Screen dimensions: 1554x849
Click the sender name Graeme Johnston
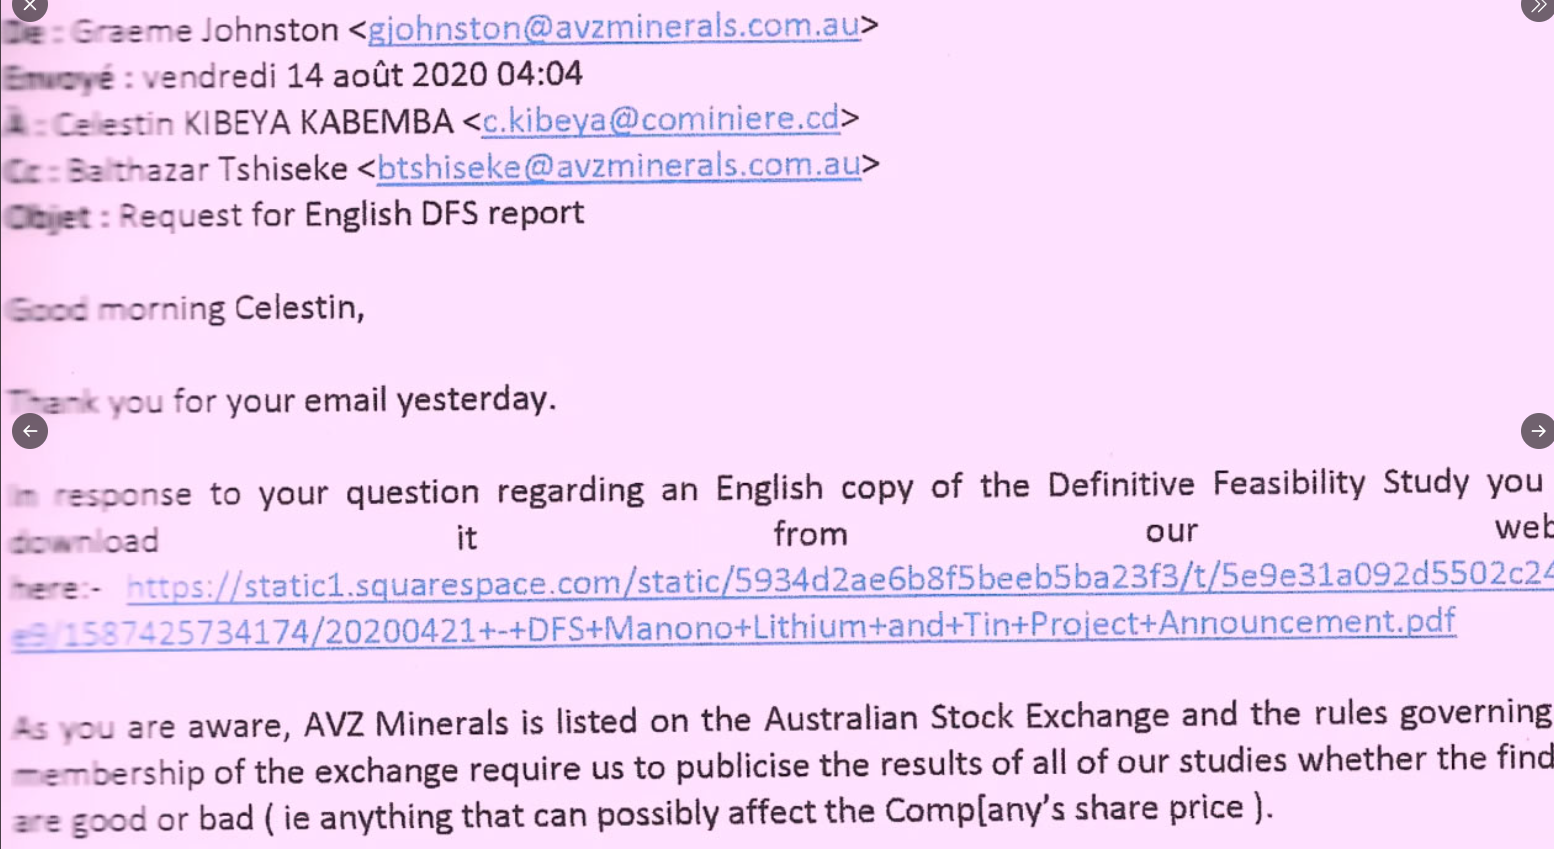(x=205, y=30)
